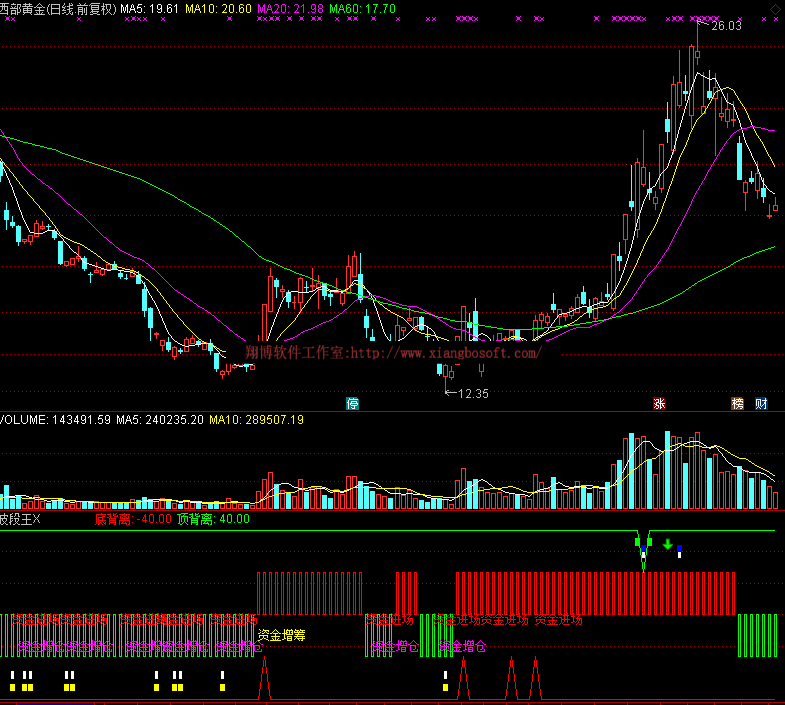This screenshot has width=785, height=705.
Task: Click the blue-white signal marker right of green arrow
Action: tap(679, 551)
